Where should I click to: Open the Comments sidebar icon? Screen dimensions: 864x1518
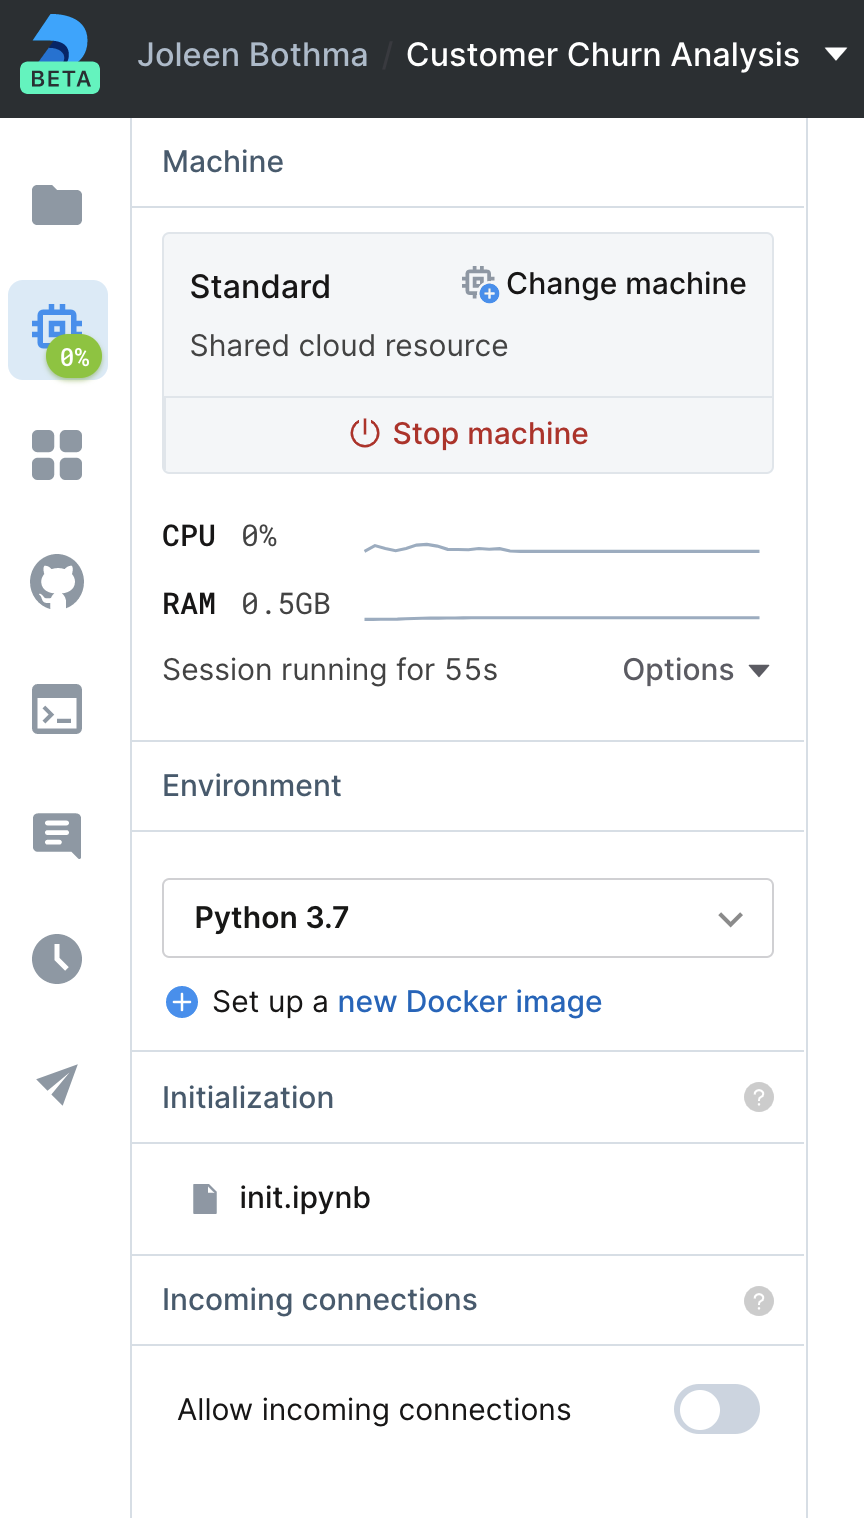point(57,835)
